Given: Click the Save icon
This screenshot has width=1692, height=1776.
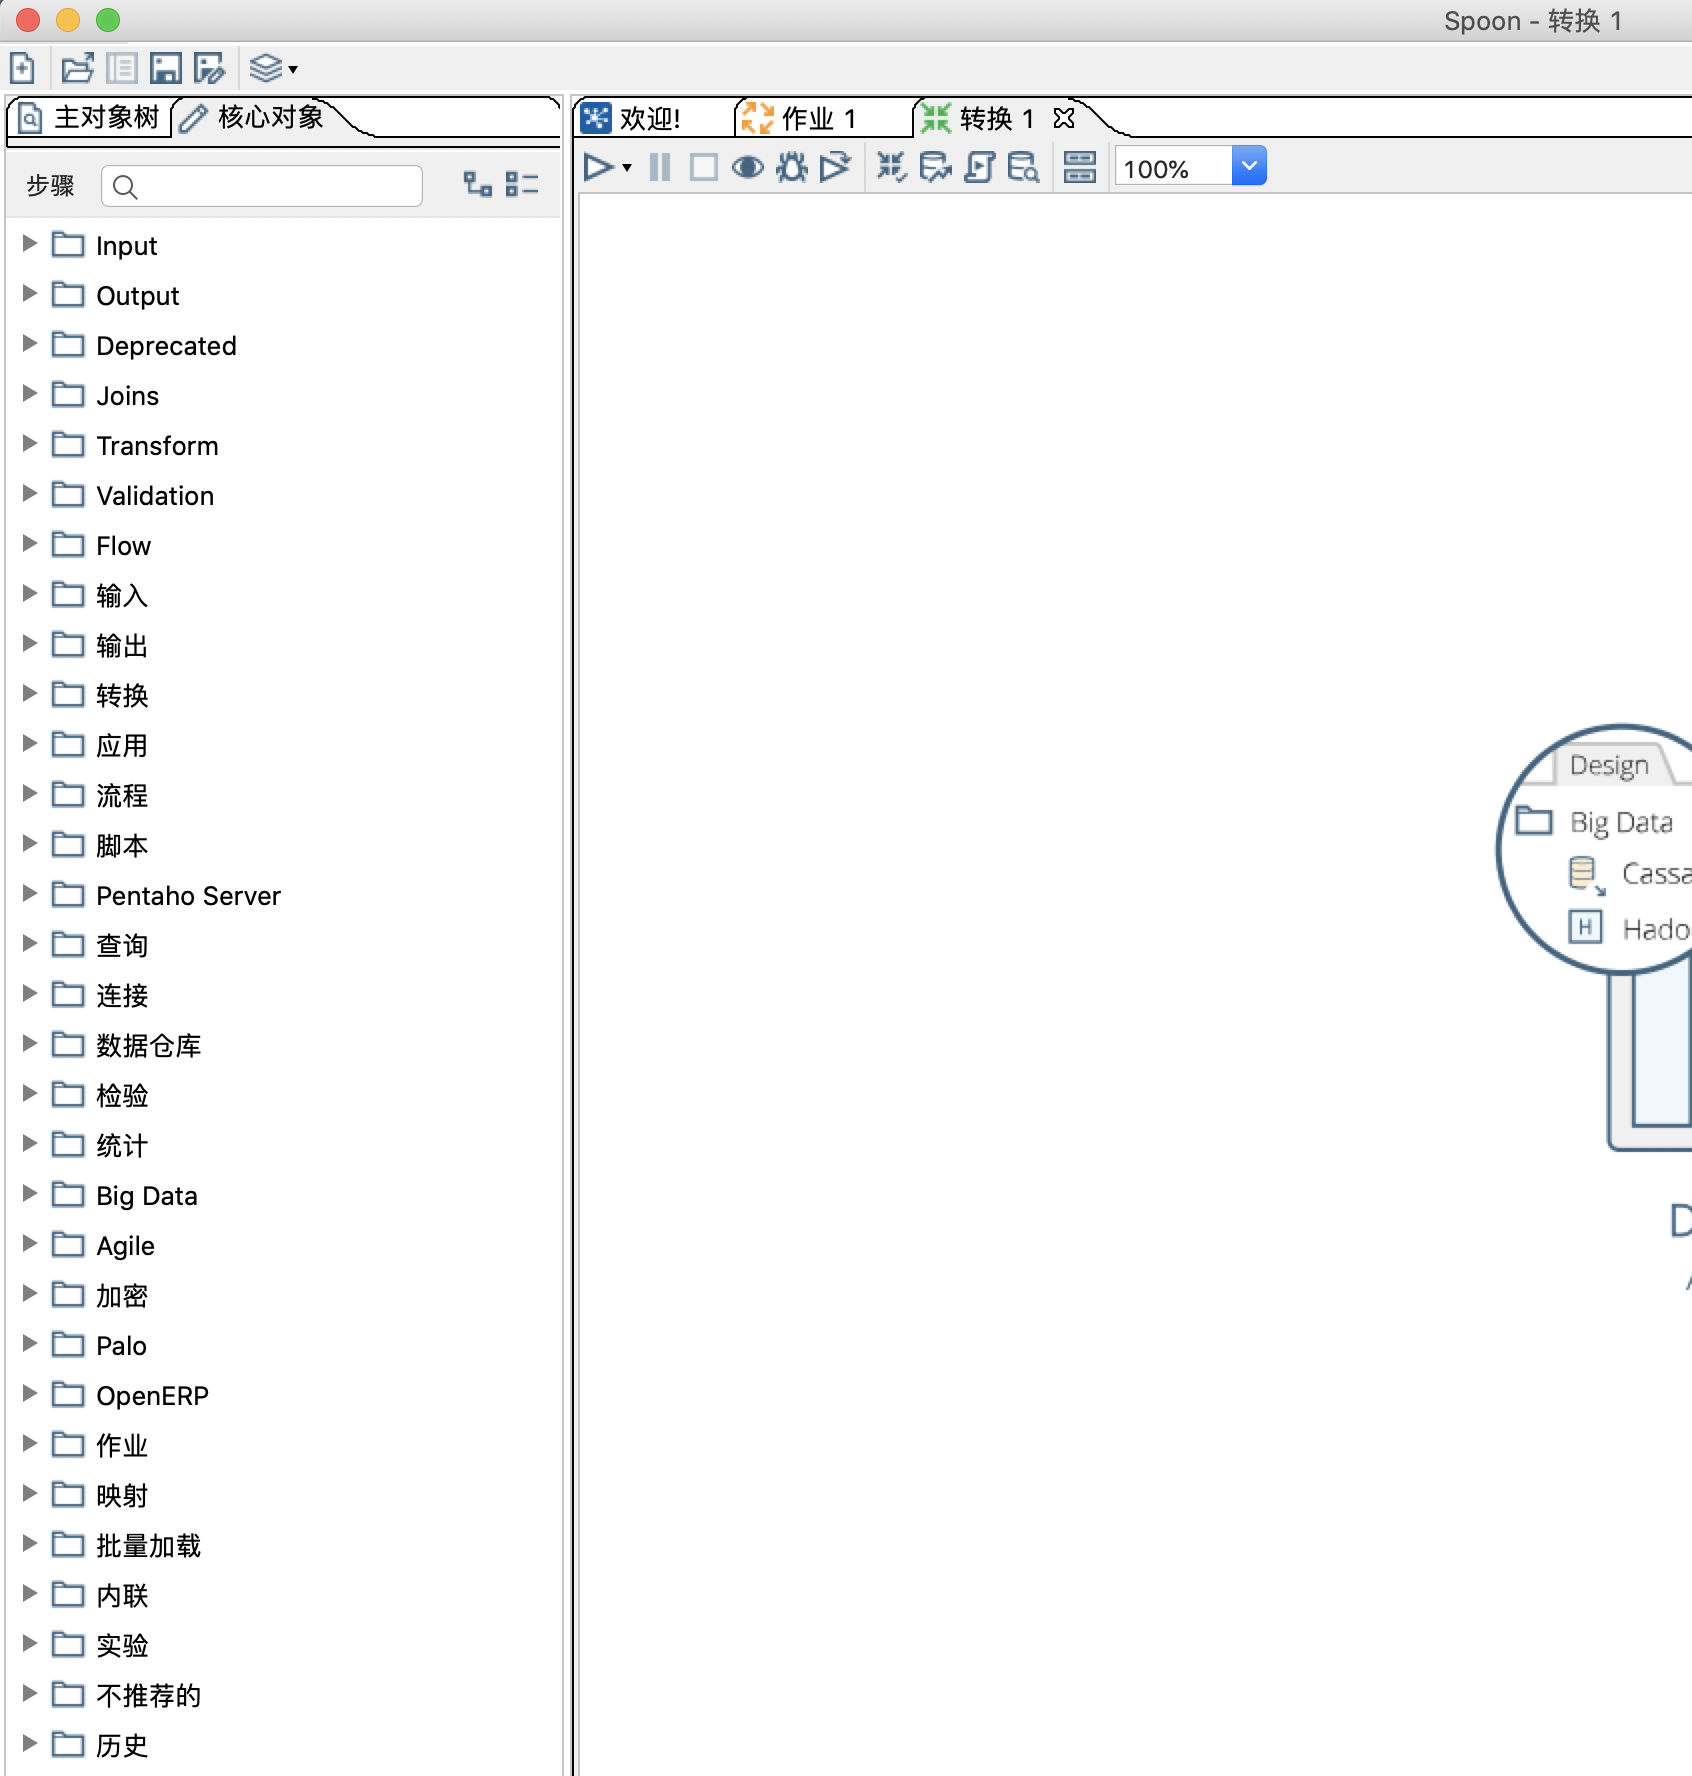Looking at the screenshot, I should (x=165, y=68).
